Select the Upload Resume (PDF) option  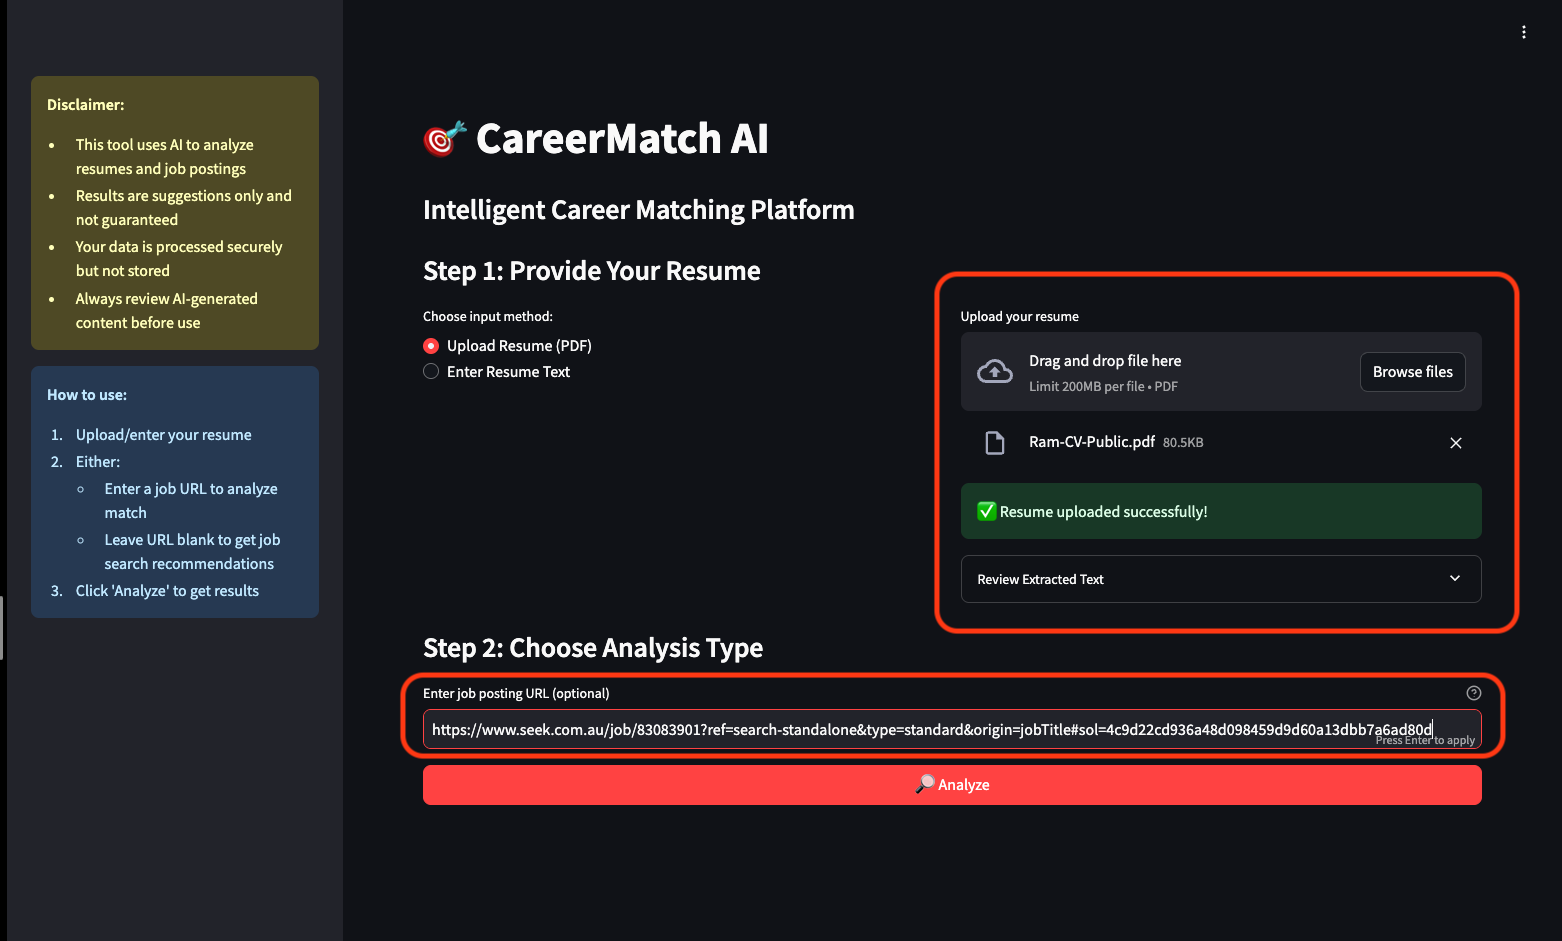click(431, 346)
